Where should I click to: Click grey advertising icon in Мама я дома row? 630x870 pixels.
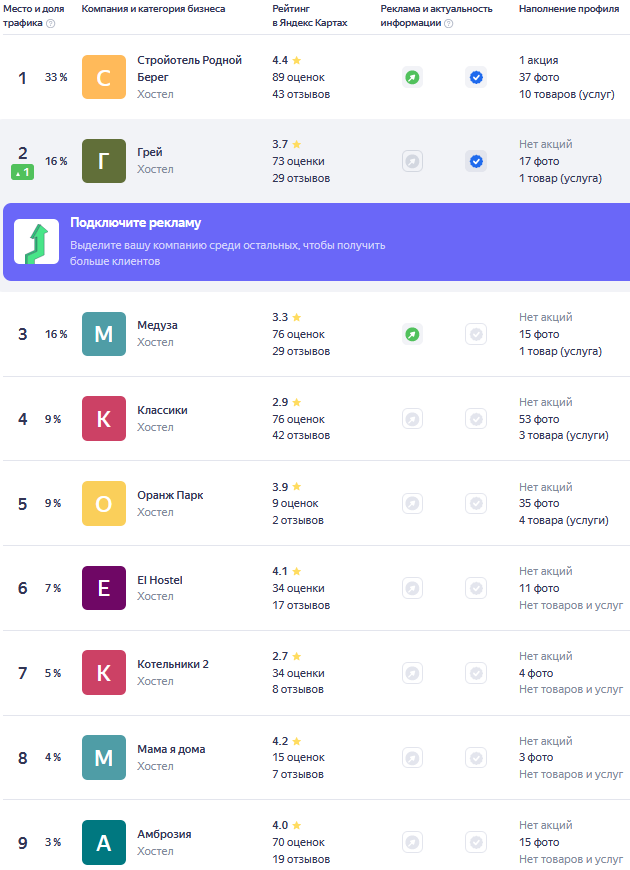(412, 757)
